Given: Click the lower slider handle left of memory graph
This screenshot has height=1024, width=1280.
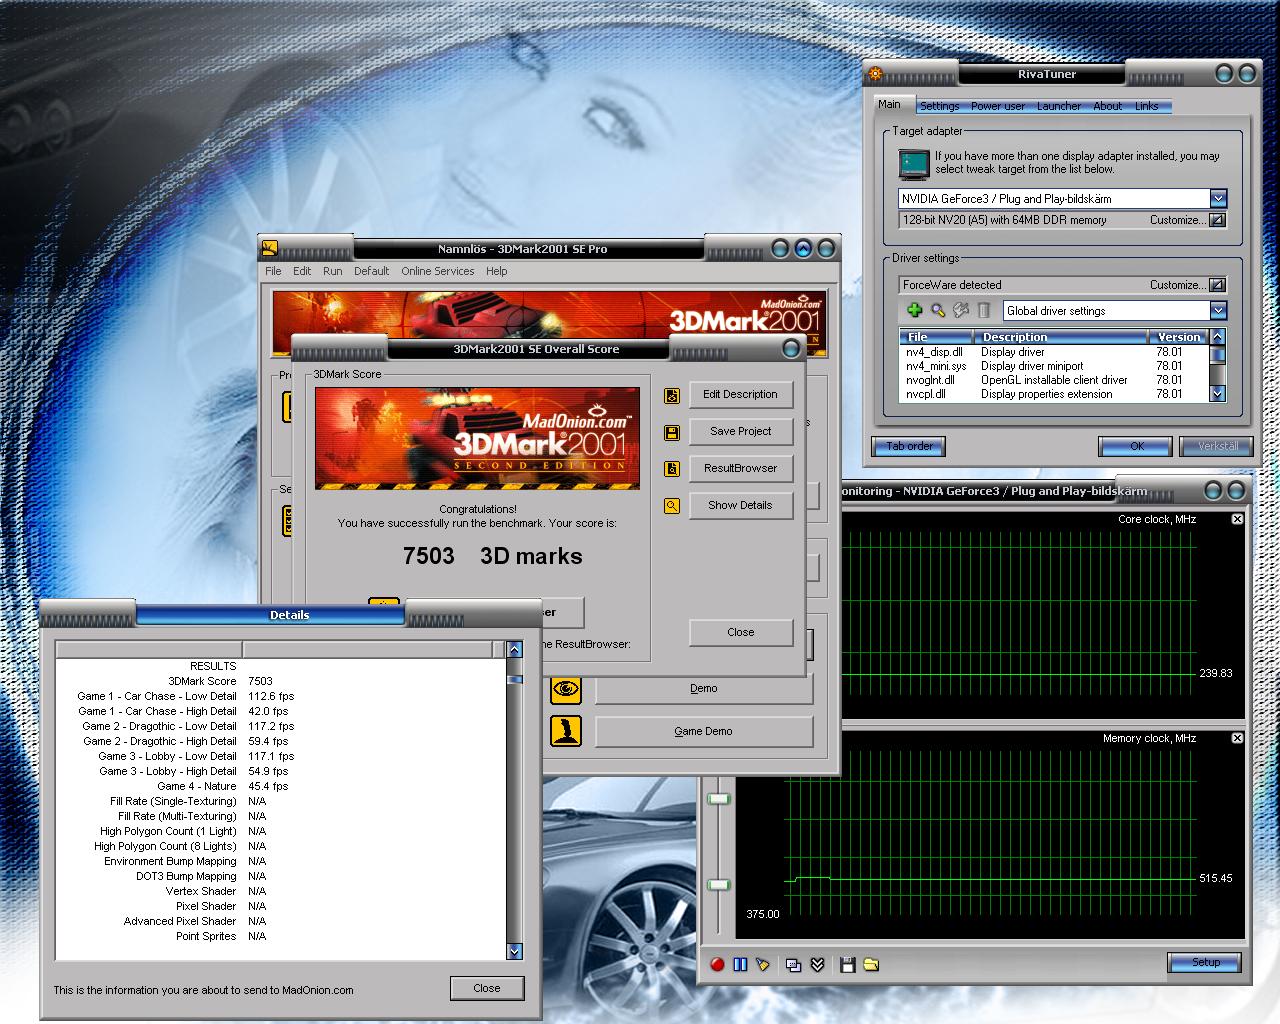Looking at the screenshot, I should tap(719, 885).
